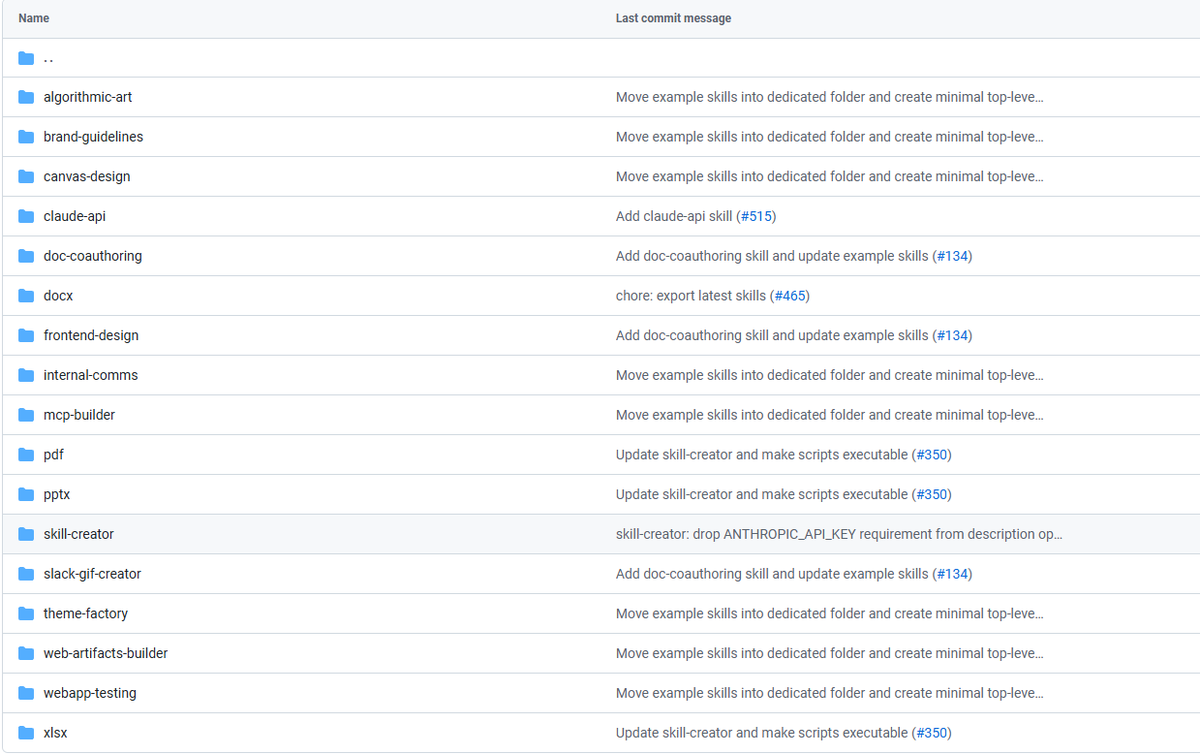Image resolution: width=1200 pixels, height=754 pixels.
Task: Click the 'Name' column header
Action: (x=33, y=18)
